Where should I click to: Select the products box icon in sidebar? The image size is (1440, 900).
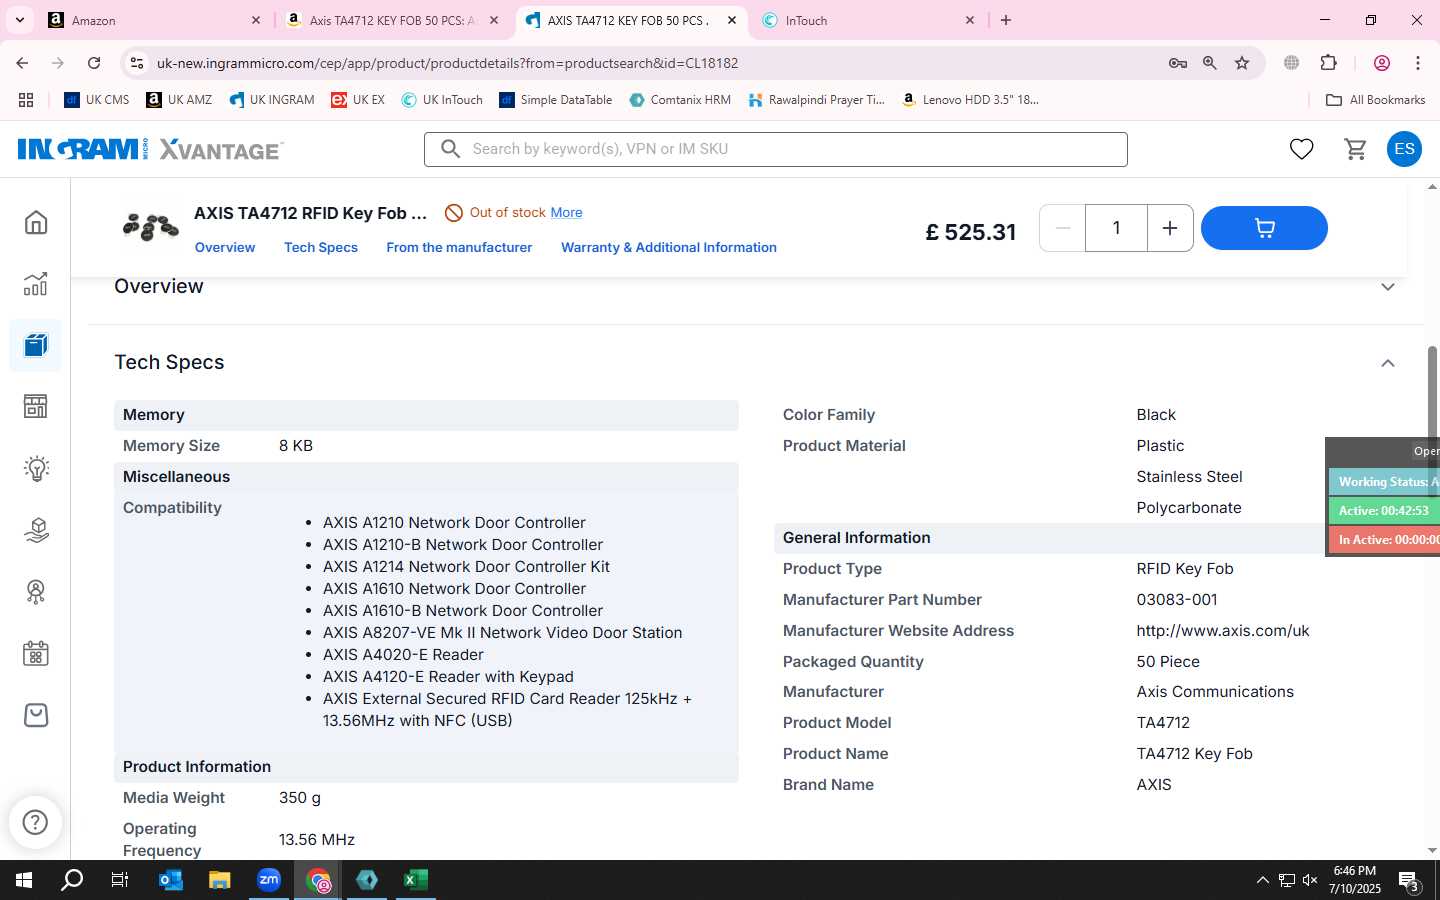click(x=36, y=346)
